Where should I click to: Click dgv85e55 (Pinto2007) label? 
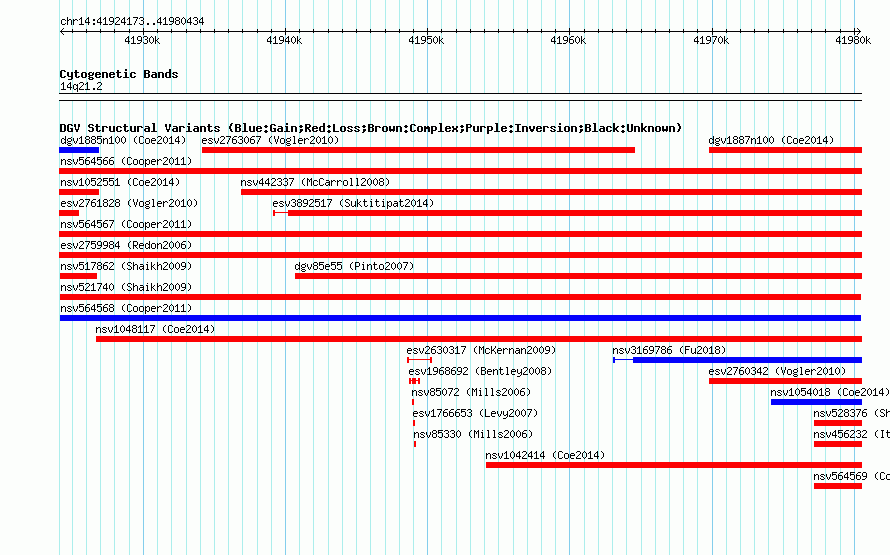coord(354,266)
